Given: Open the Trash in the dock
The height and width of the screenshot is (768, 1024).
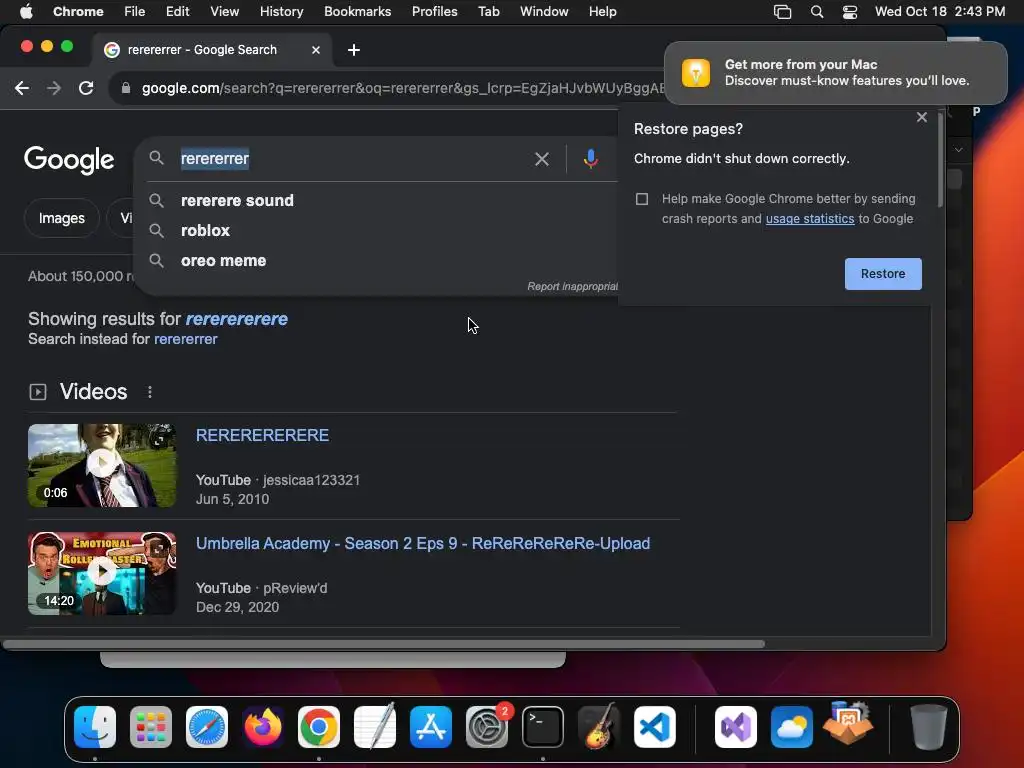Looking at the screenshot, I should pos(929,727).
